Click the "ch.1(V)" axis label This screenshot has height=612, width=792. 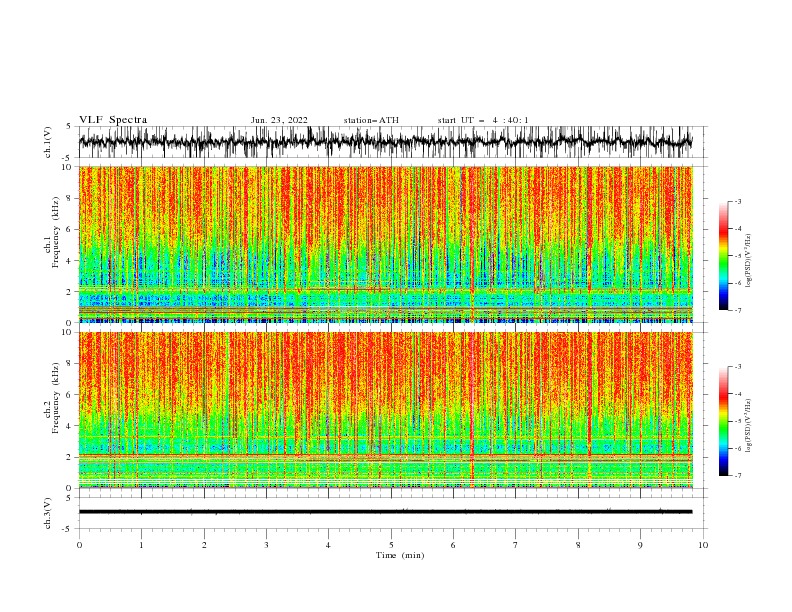point(48,142)
